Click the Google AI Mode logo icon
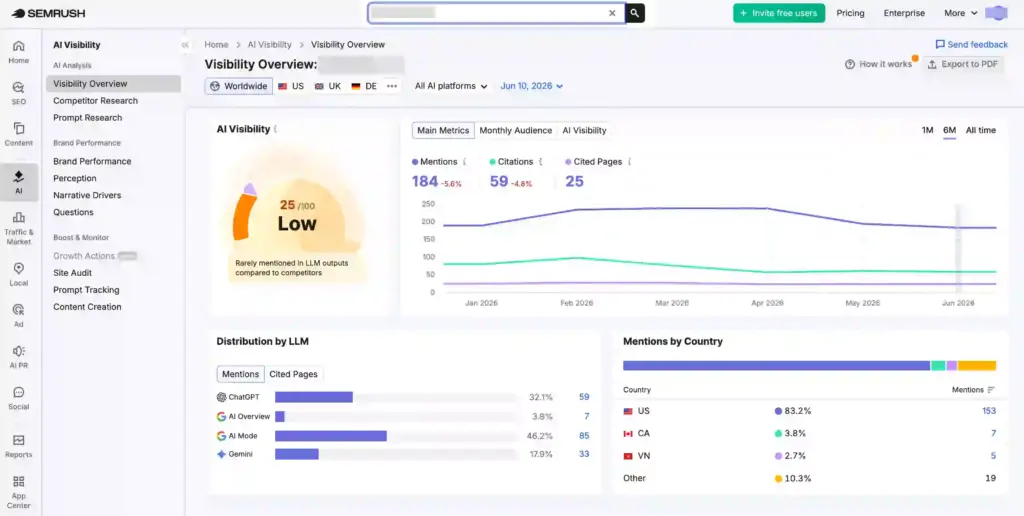The width and height of the screenshot is (1024, 516). [221, 436]
